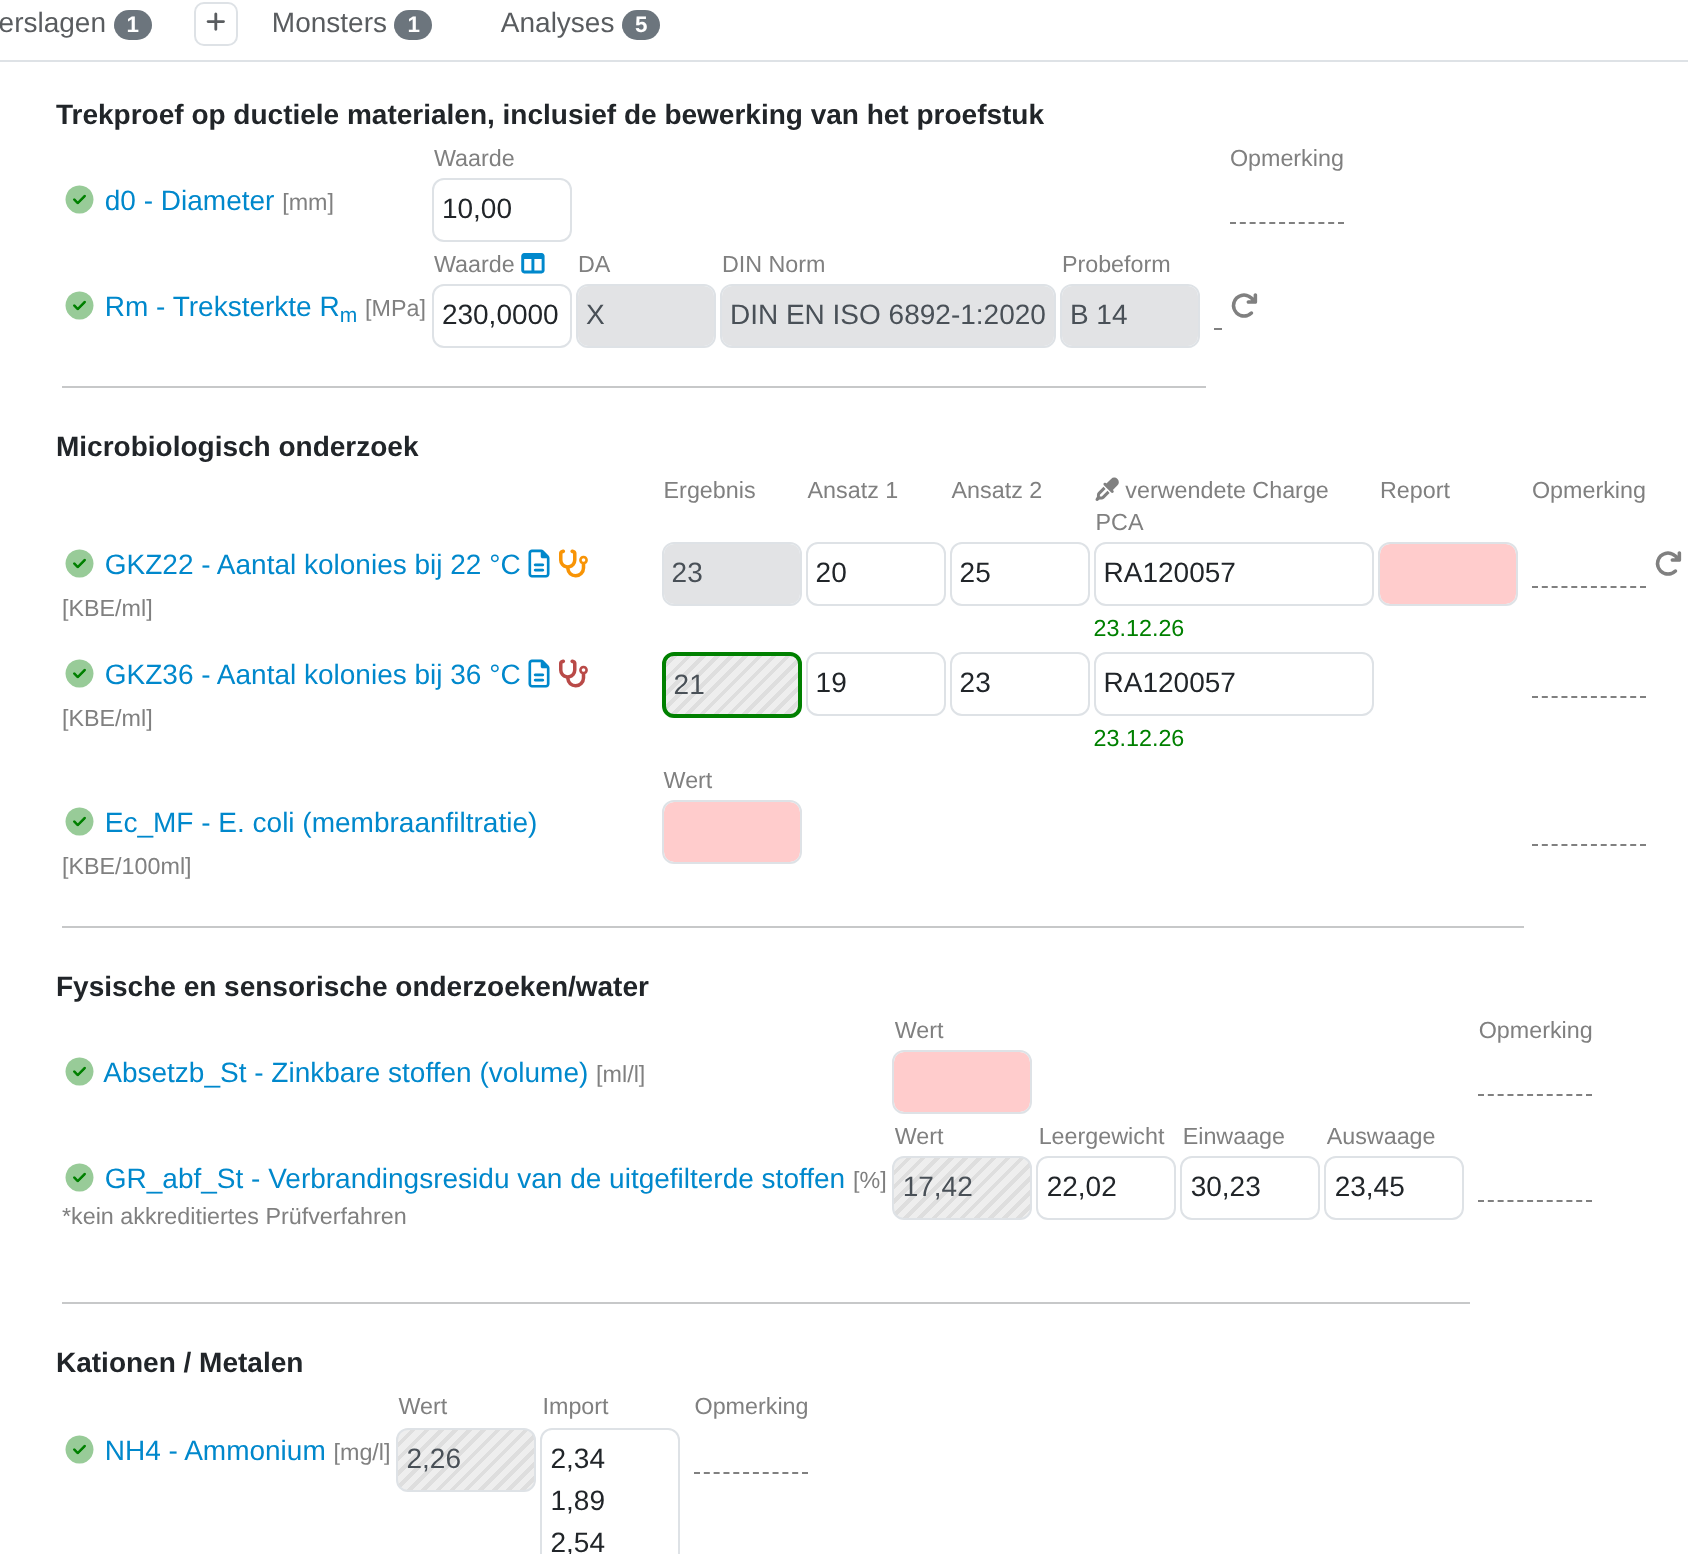1688x1554 pixels.
Task: Click green check icon for Rm - Treksterkte
Action: 79,306
